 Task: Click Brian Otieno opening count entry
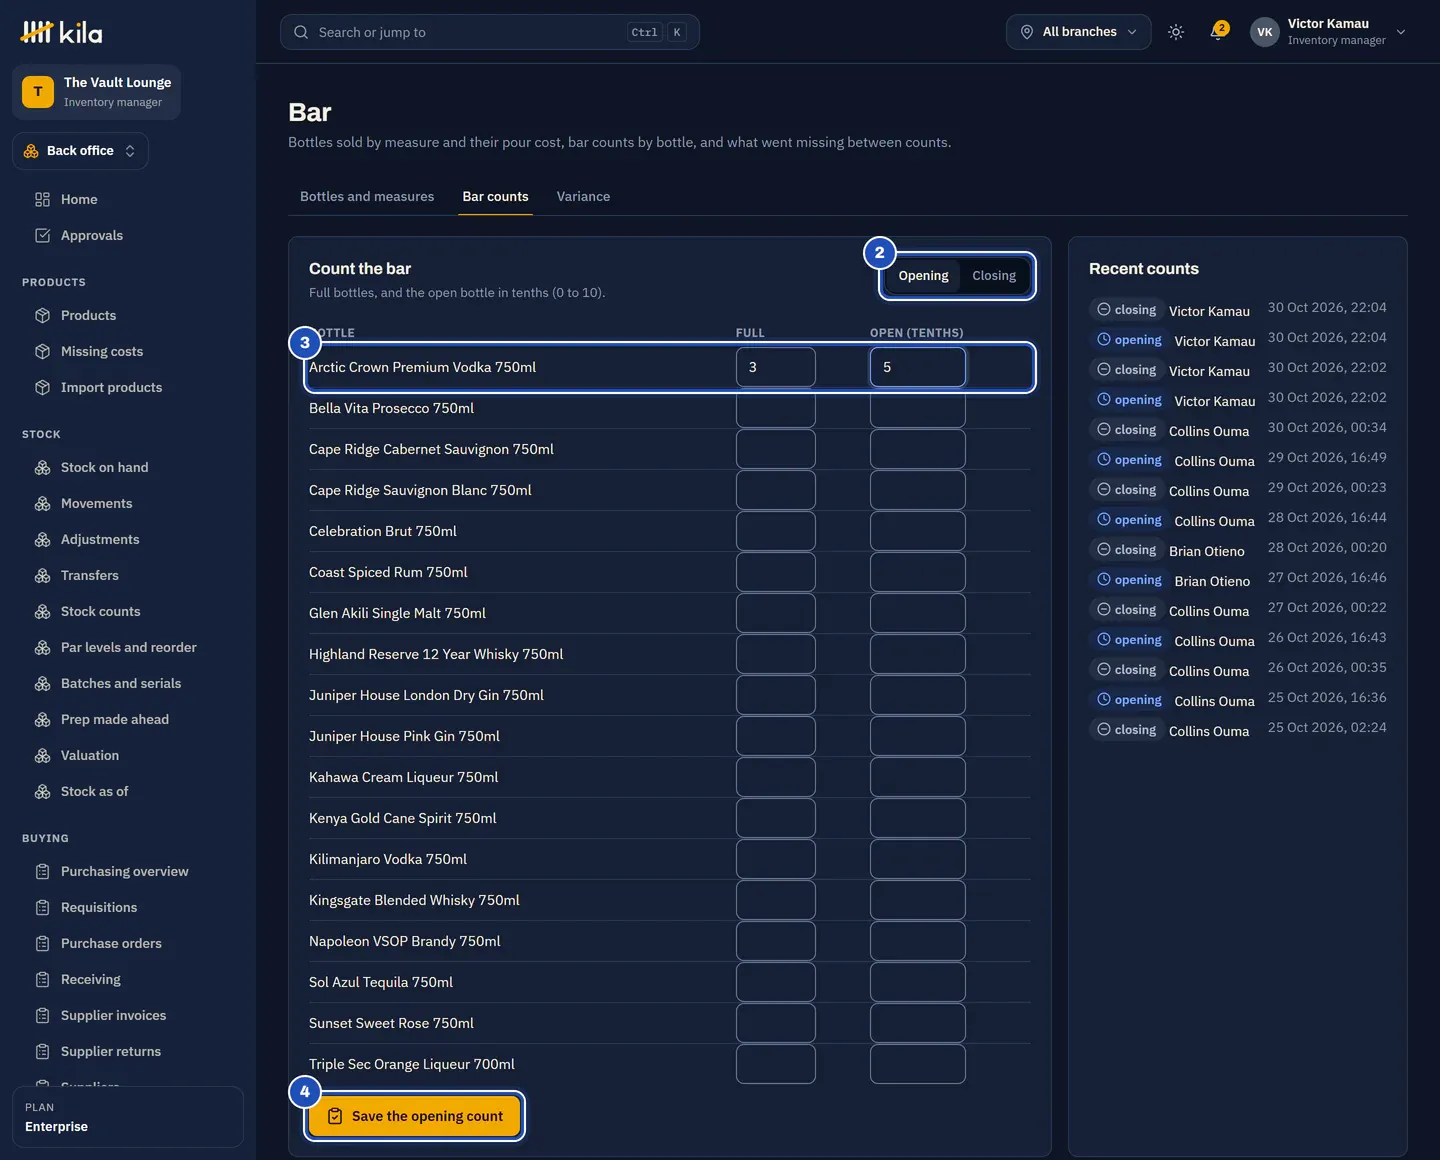pyautogui.click(x=1238, y=579)
